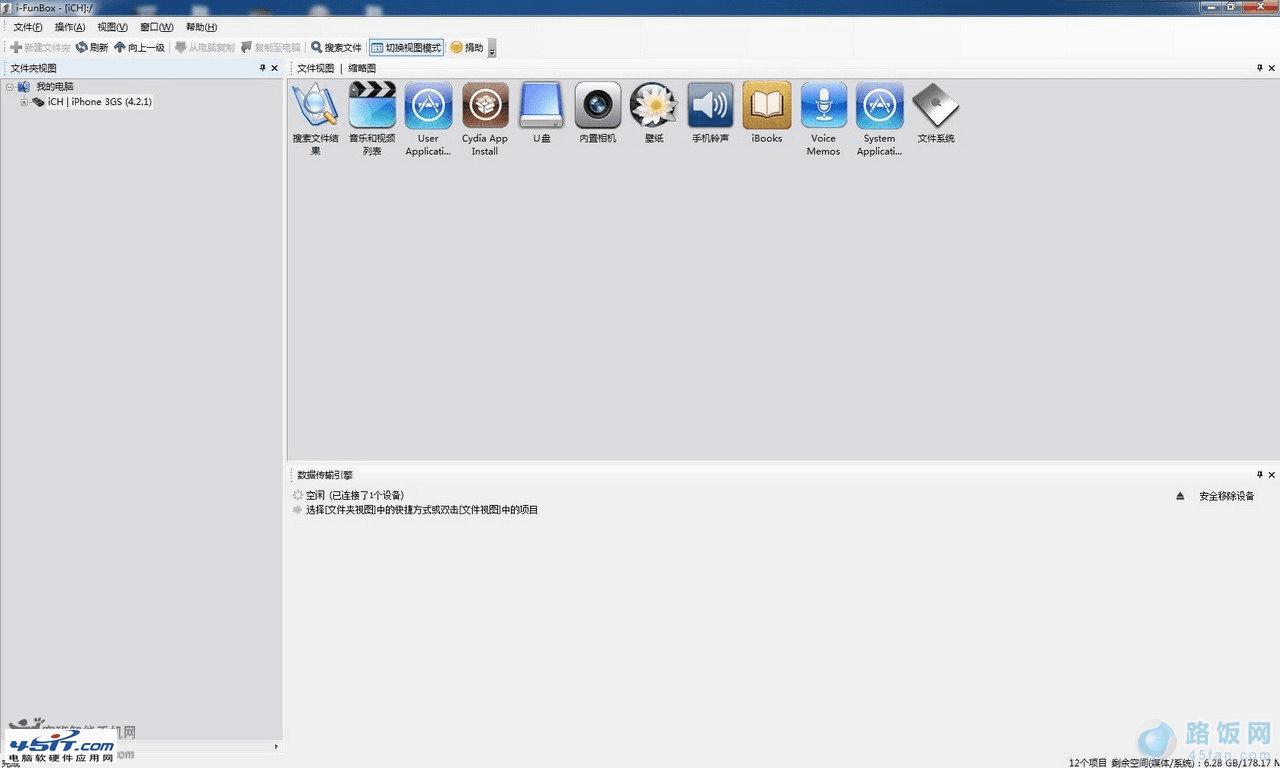
Task: Pin the 文件视图 file view panel
Action: tap(1259, 68)
